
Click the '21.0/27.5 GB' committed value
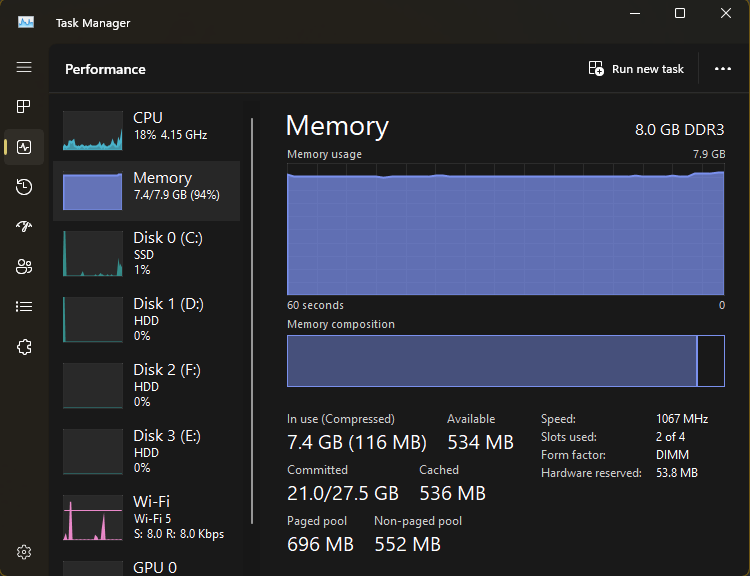(342, 493)
